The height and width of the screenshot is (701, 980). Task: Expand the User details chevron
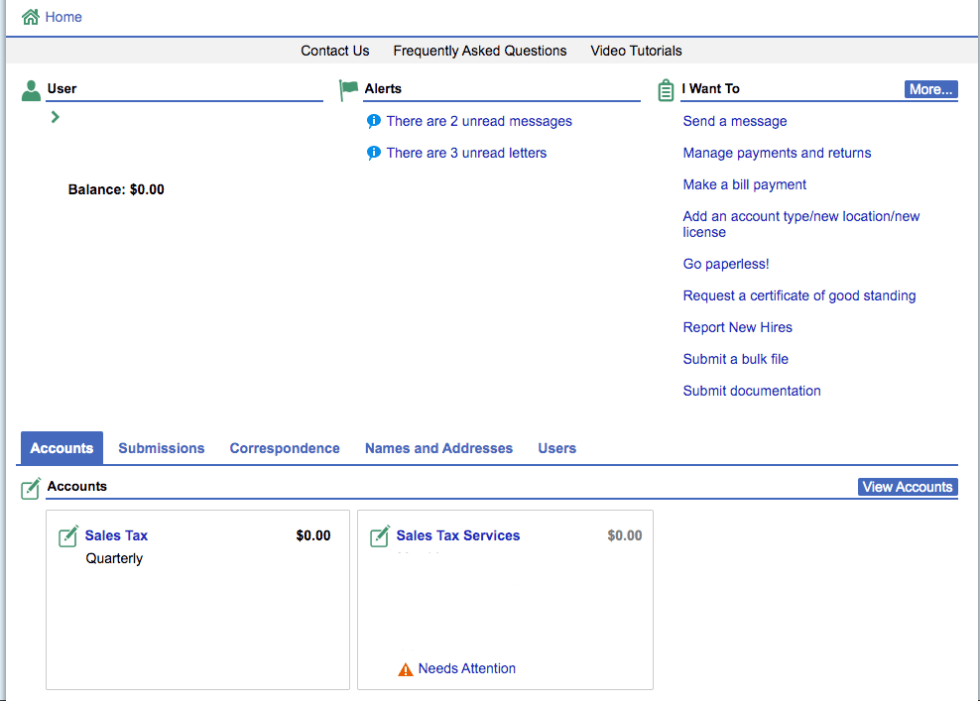(55, 117)
